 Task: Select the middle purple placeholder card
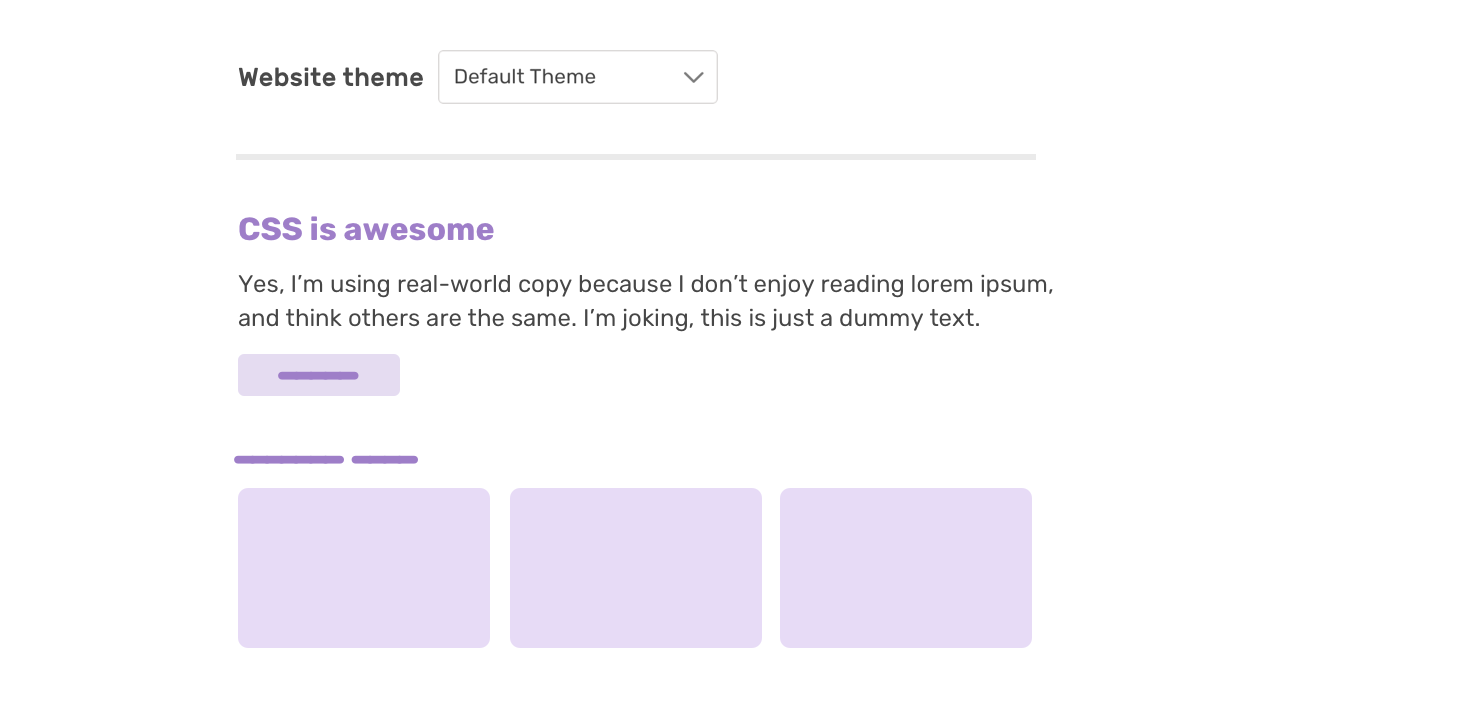(x=636, y=568)
